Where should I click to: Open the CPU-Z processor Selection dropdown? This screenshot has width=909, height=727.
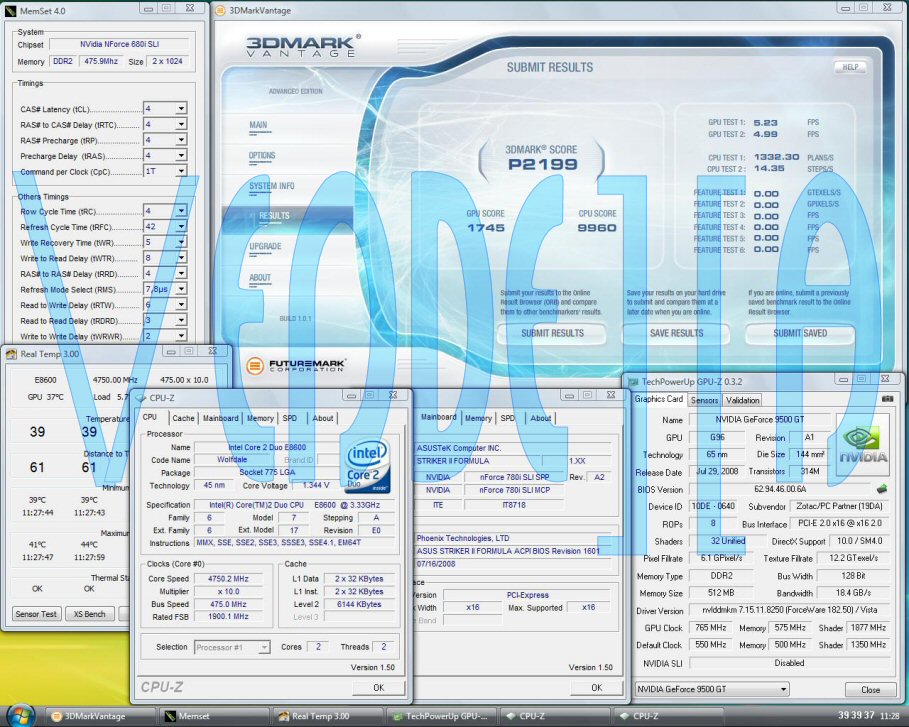[264, 647]
